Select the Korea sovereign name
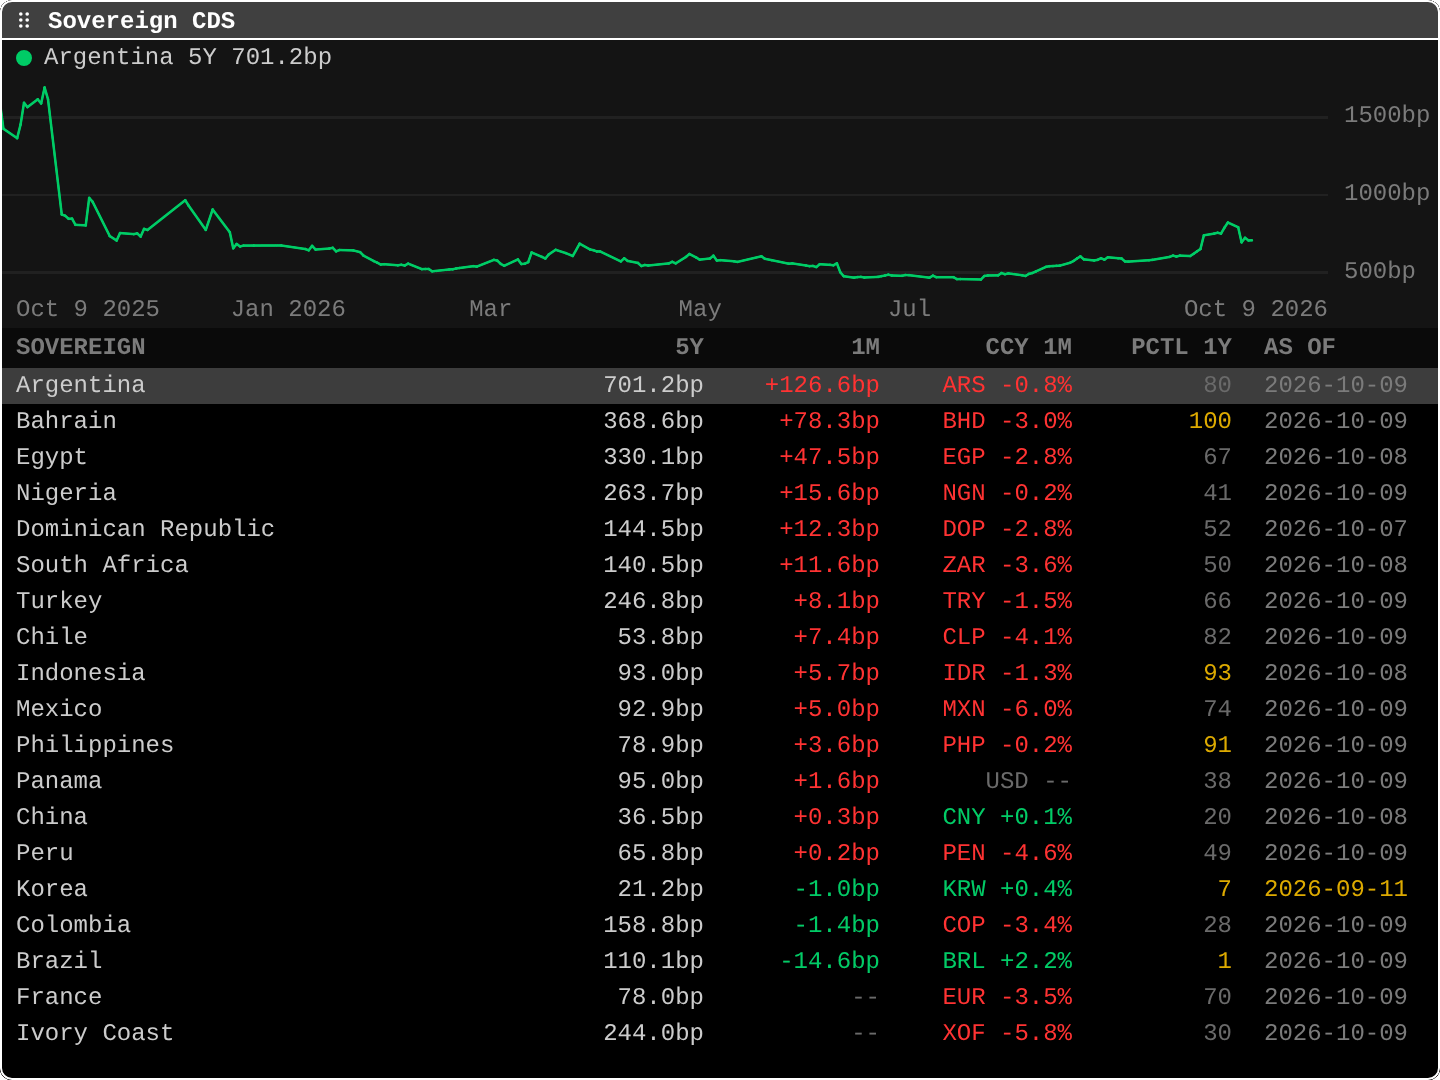The width and height of the screenshot is (1440, 1080). point(52,889)
